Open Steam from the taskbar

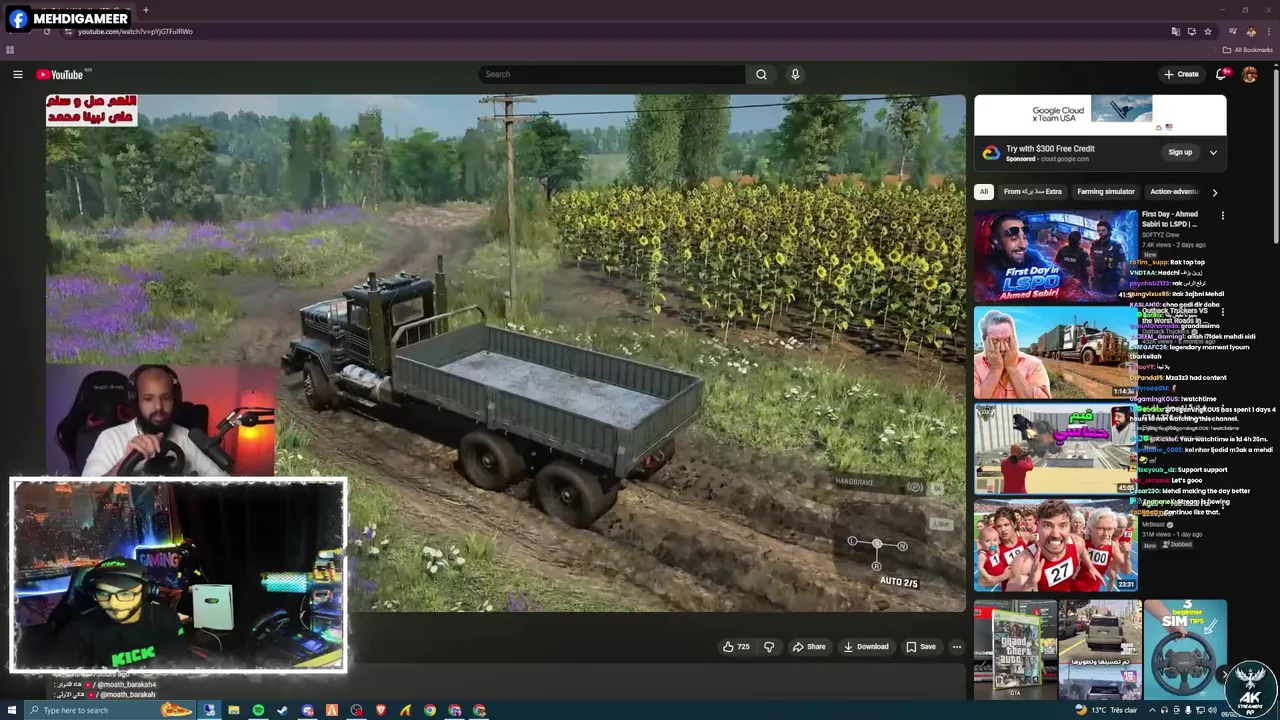click(282, 710)
